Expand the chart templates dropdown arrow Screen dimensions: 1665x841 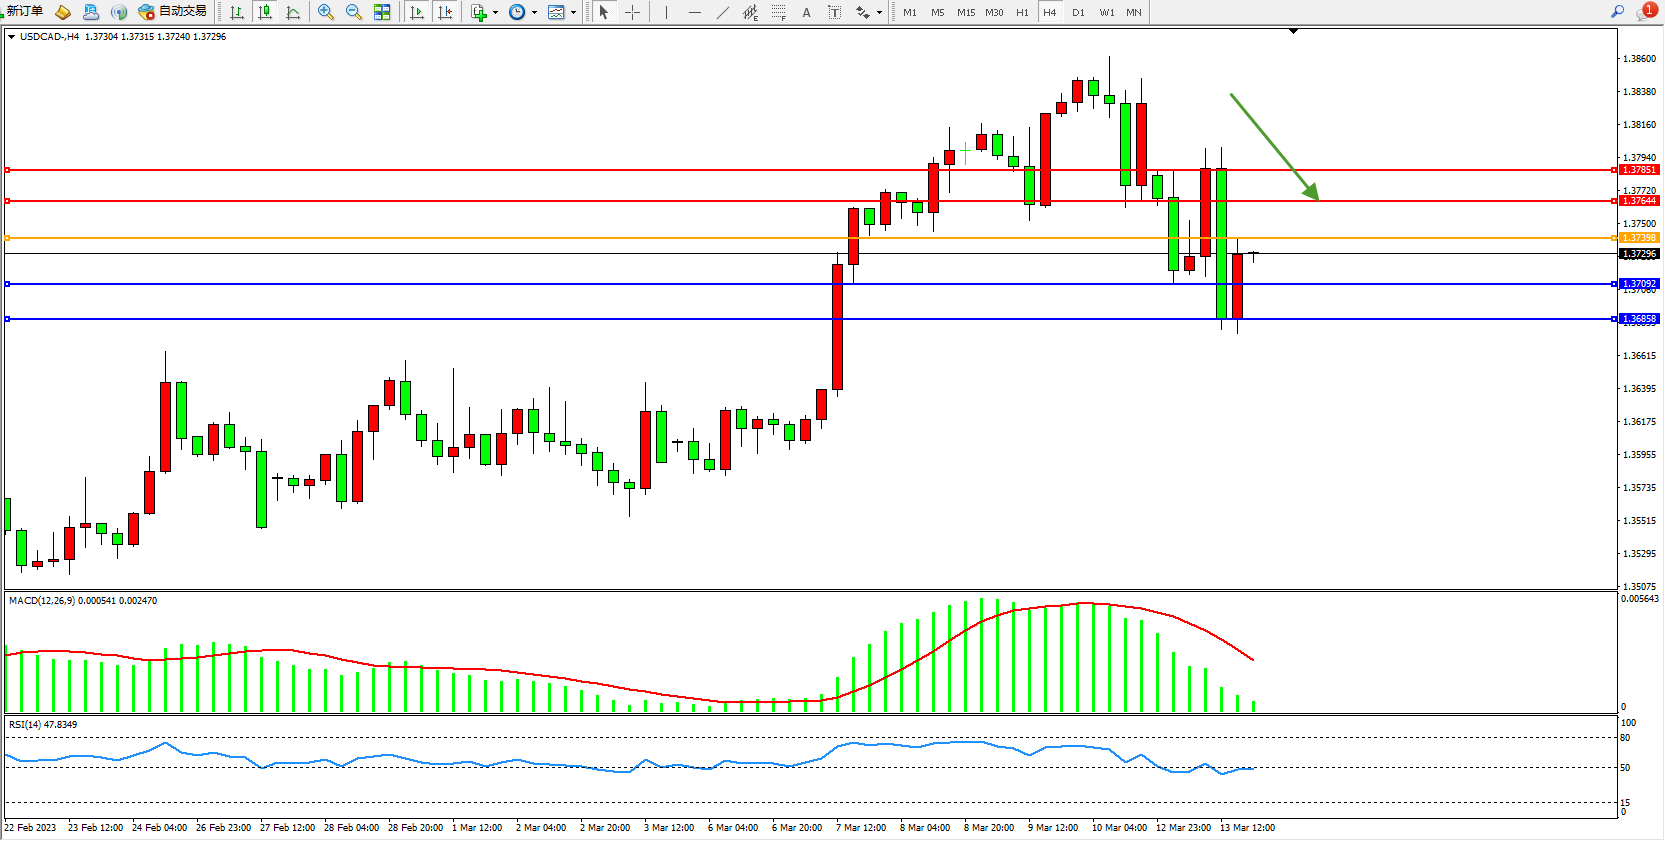573,13
